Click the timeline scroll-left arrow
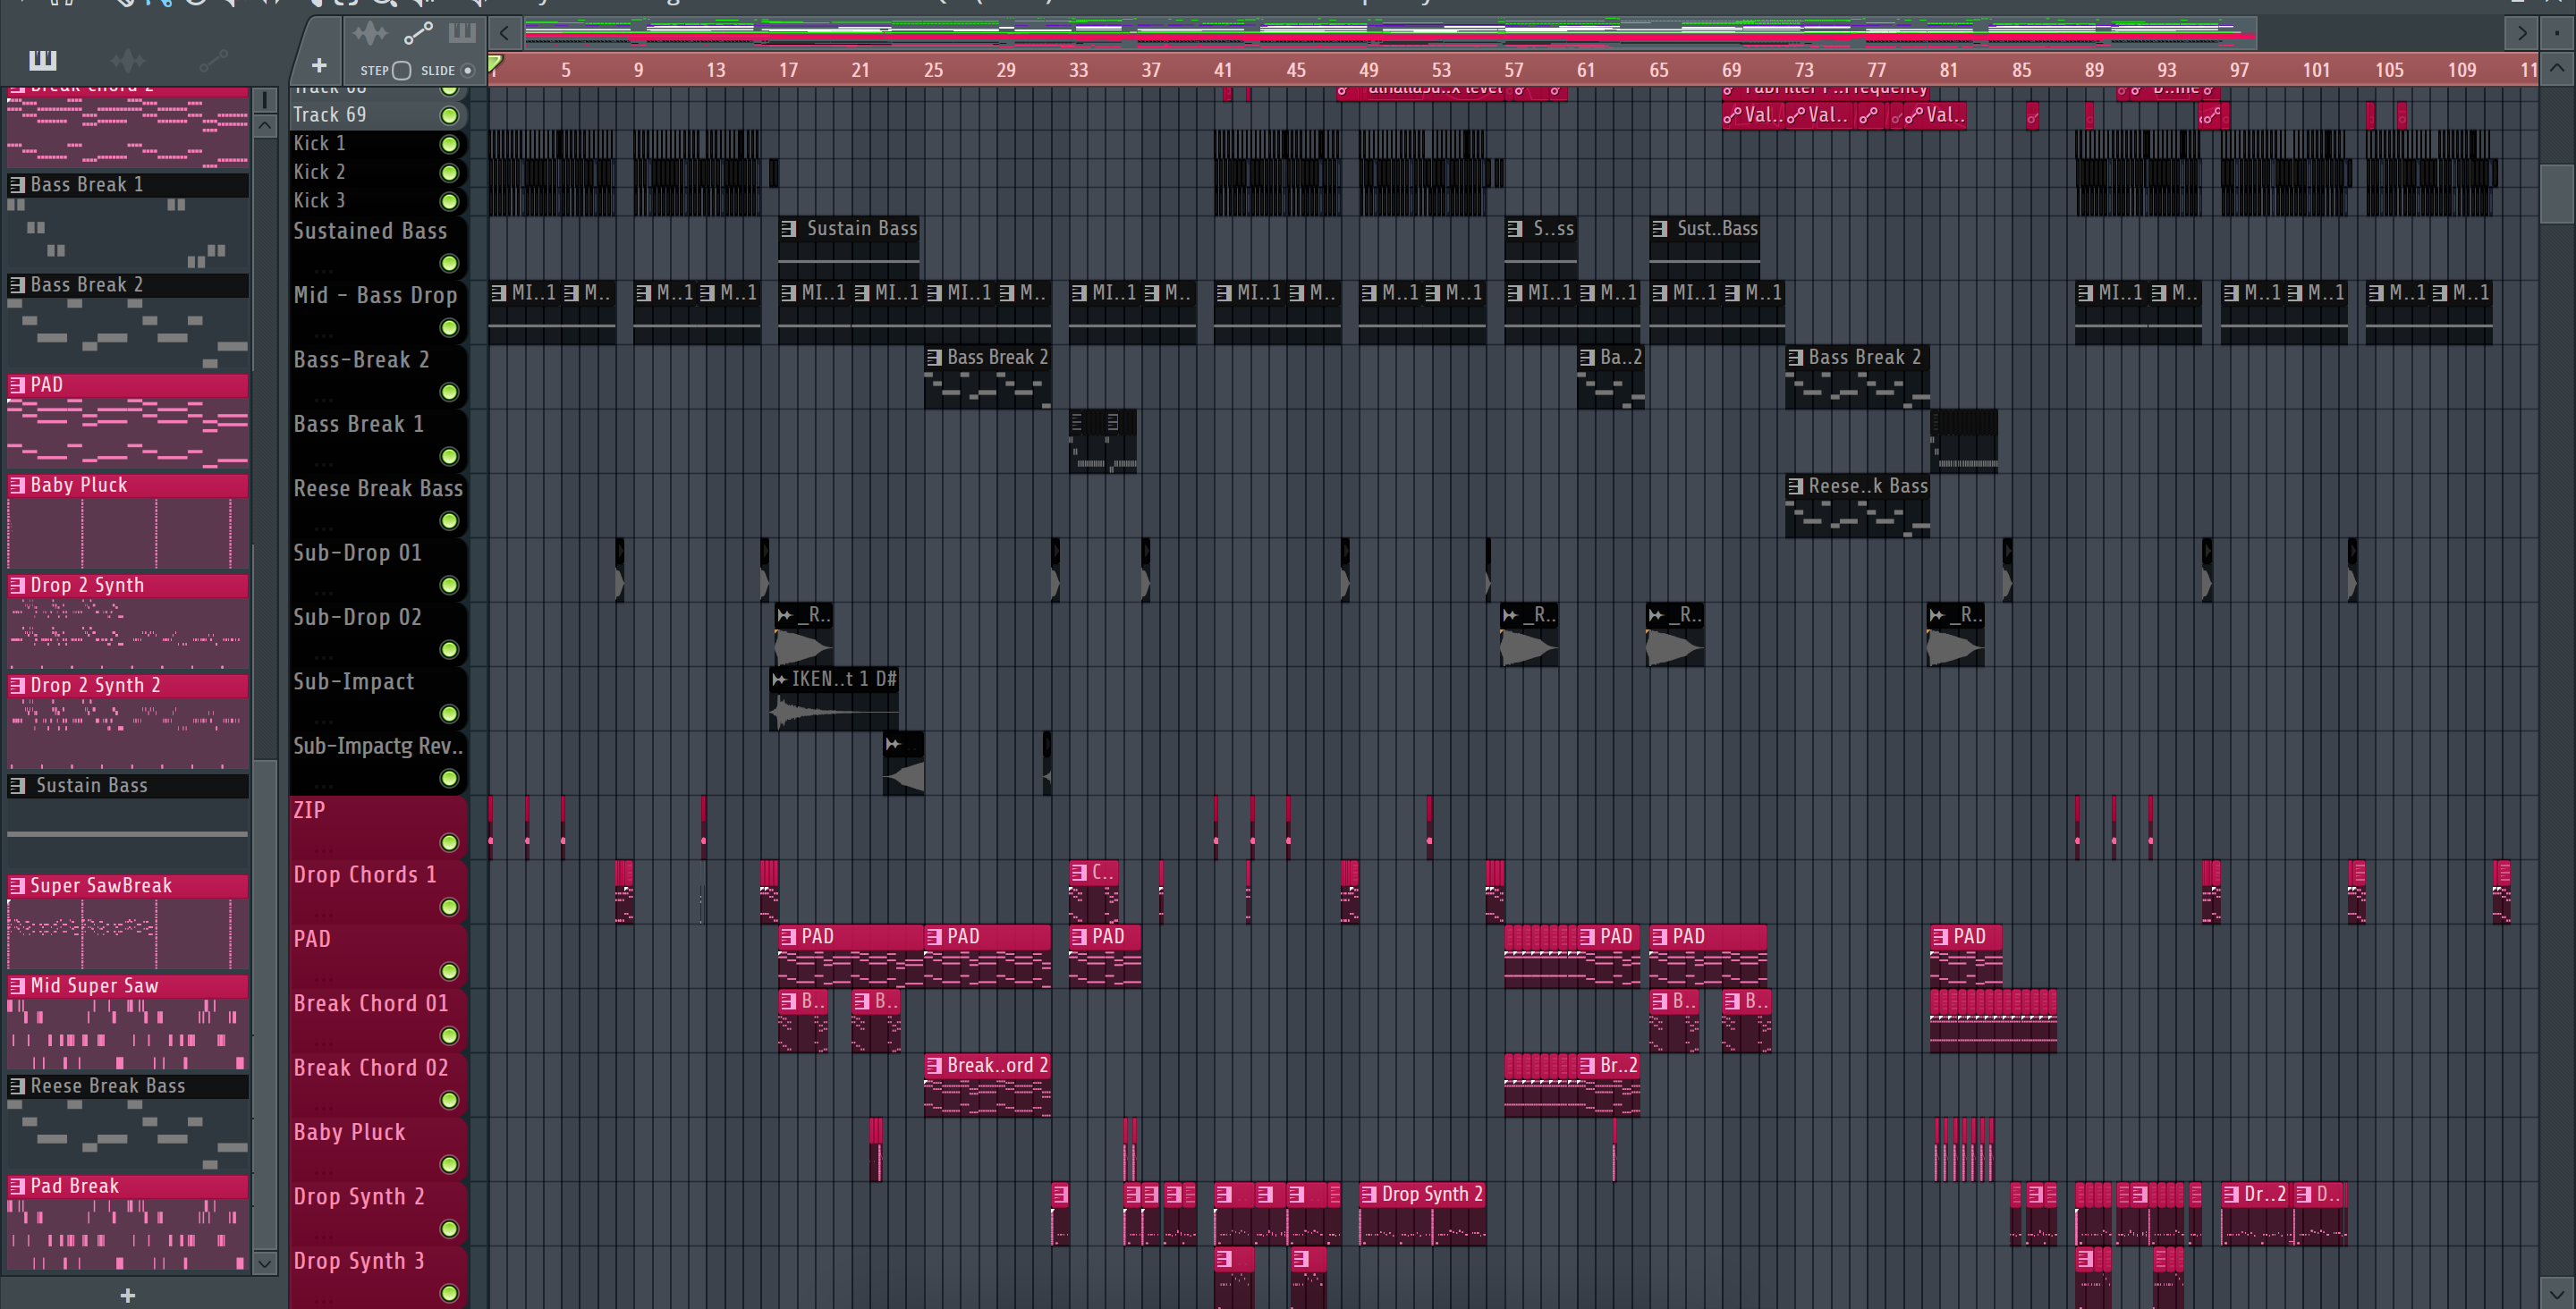Image resolution: width=2576 pixels, height=1309 pixels. [505, 33]
